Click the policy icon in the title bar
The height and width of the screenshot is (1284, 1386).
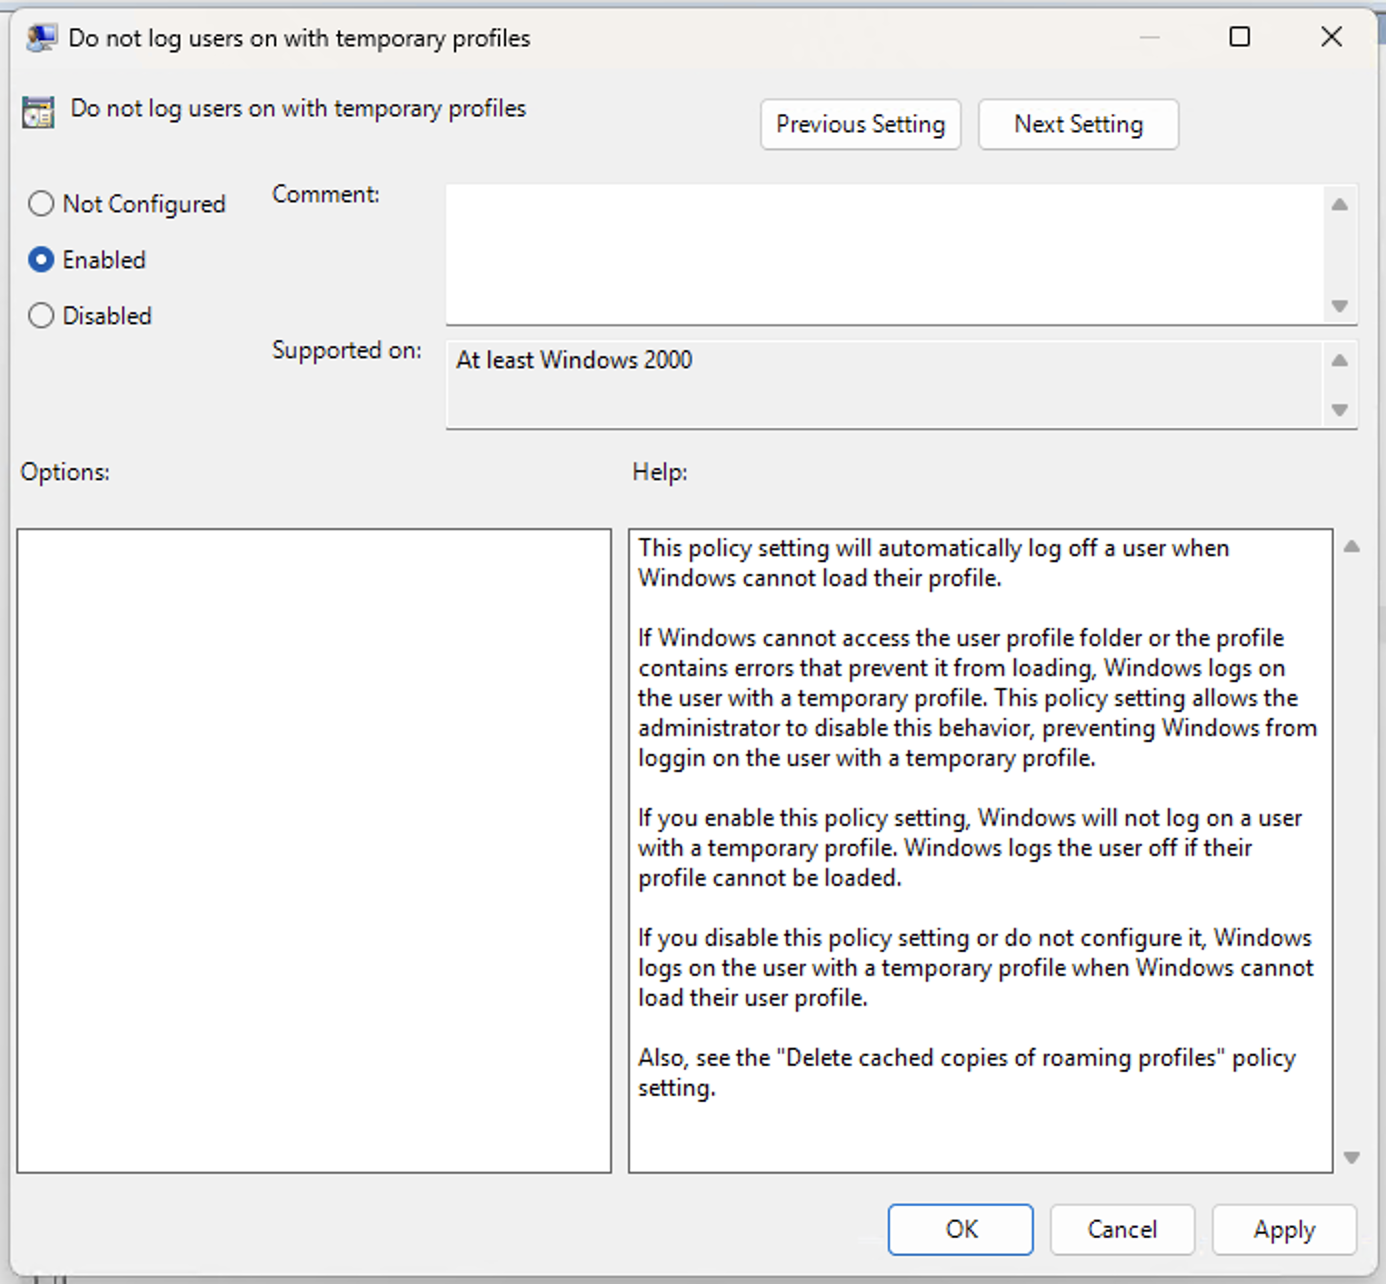(41, 38)
